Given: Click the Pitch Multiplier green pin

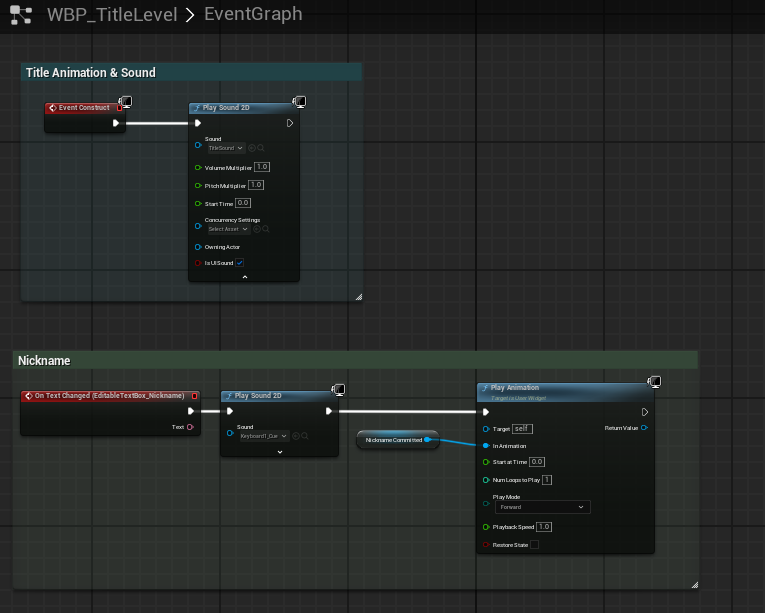Looking at the screenshot, I should pyautogui.click(x=198, y=185).
